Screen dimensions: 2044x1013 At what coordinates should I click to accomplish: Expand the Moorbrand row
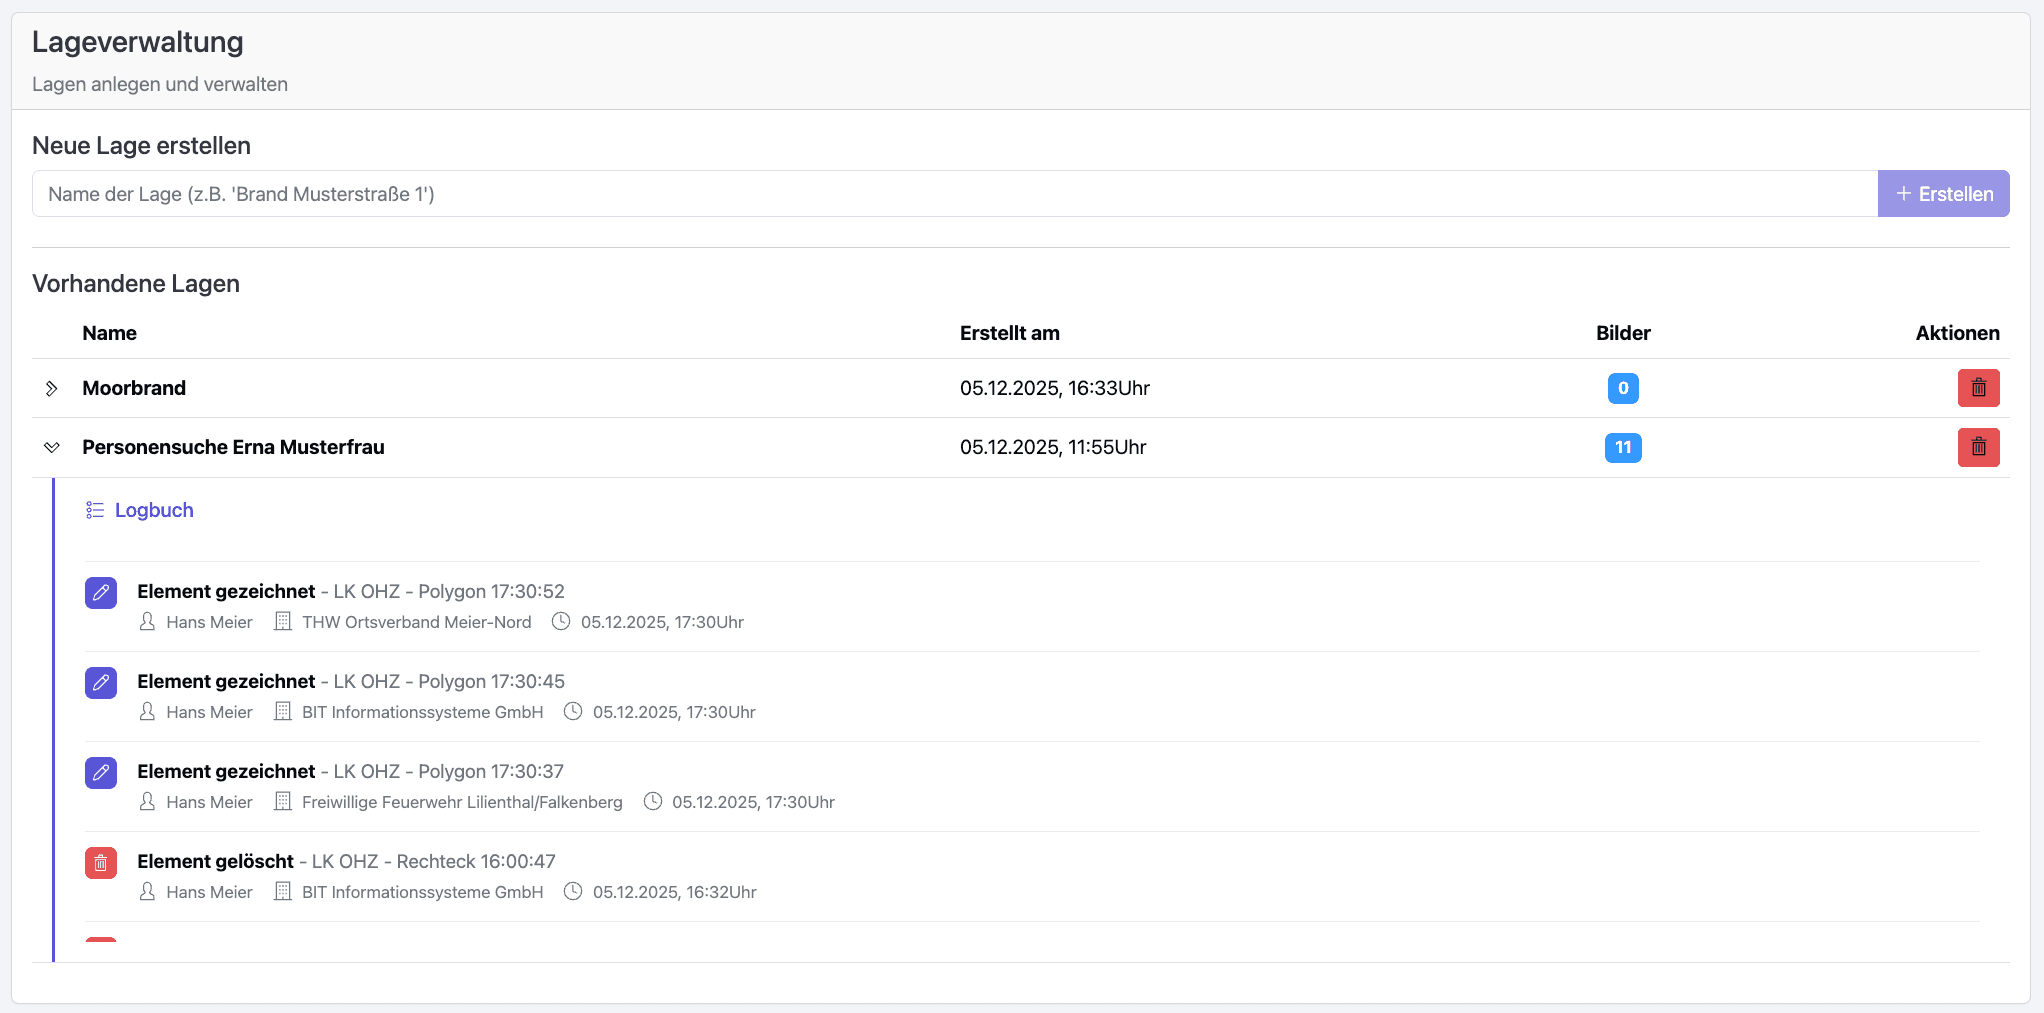click(52, 388)
